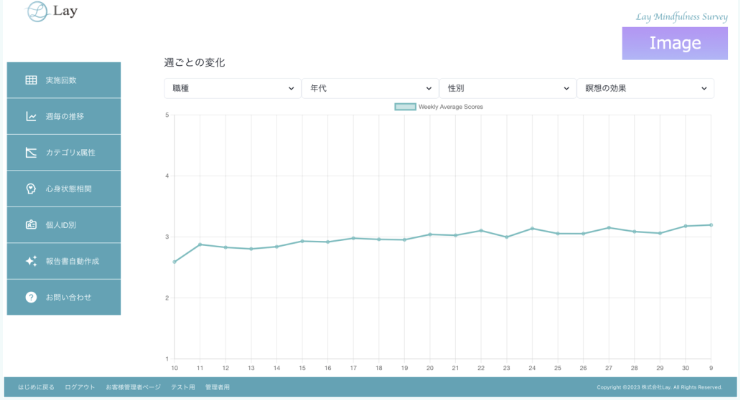Click the week 11 data point
Viewport: 740px width, 400px height.
click(200, 244)
